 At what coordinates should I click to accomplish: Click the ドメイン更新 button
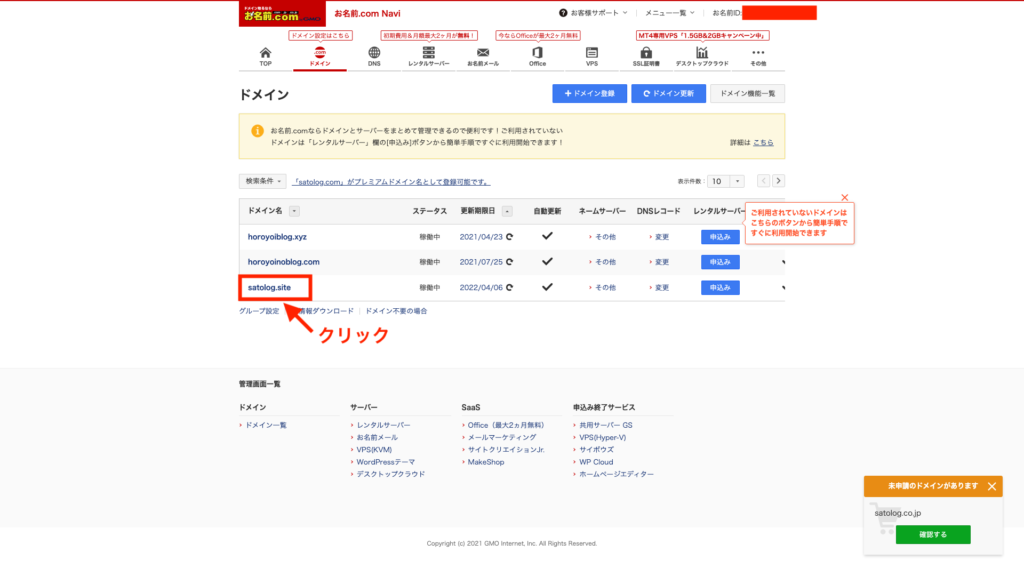coord(668,93)
